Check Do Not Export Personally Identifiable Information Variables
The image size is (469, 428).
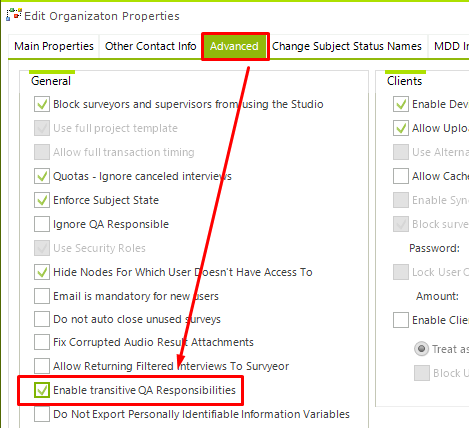(x=42, y=414)
